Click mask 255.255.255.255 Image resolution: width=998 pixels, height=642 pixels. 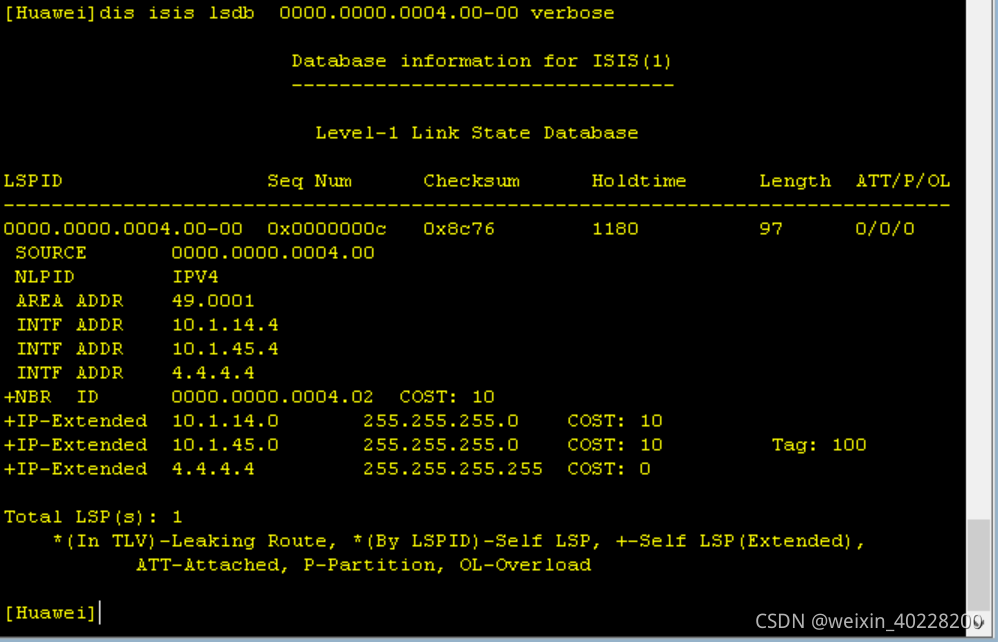click(x=453, y=470)
